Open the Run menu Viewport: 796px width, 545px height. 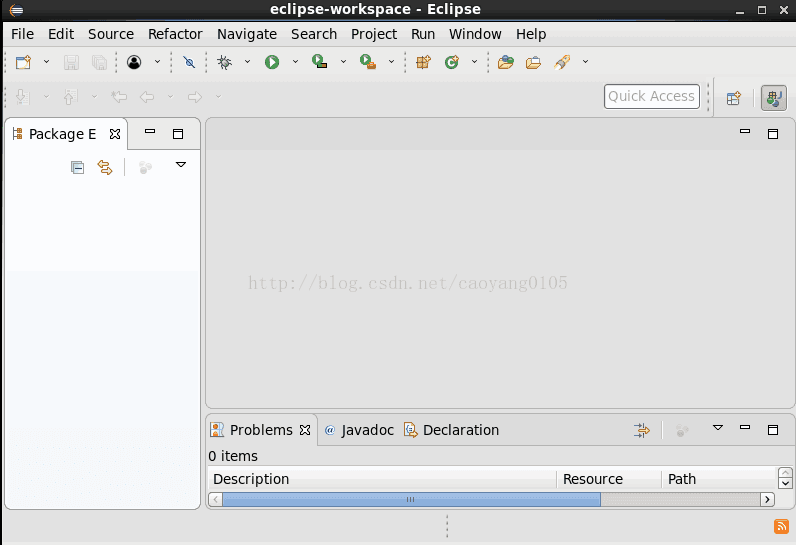tap(423, 34)
